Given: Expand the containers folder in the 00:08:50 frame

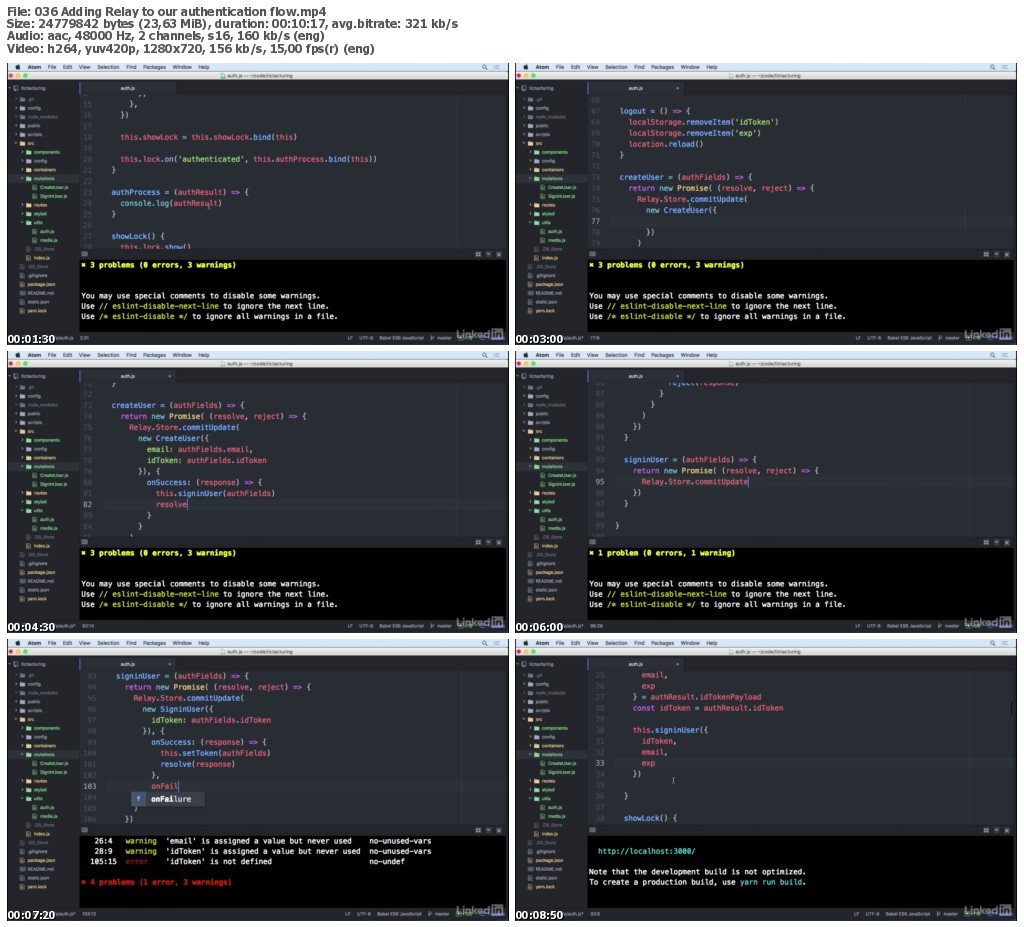Looking at the screenshot, I should [530, 745].
